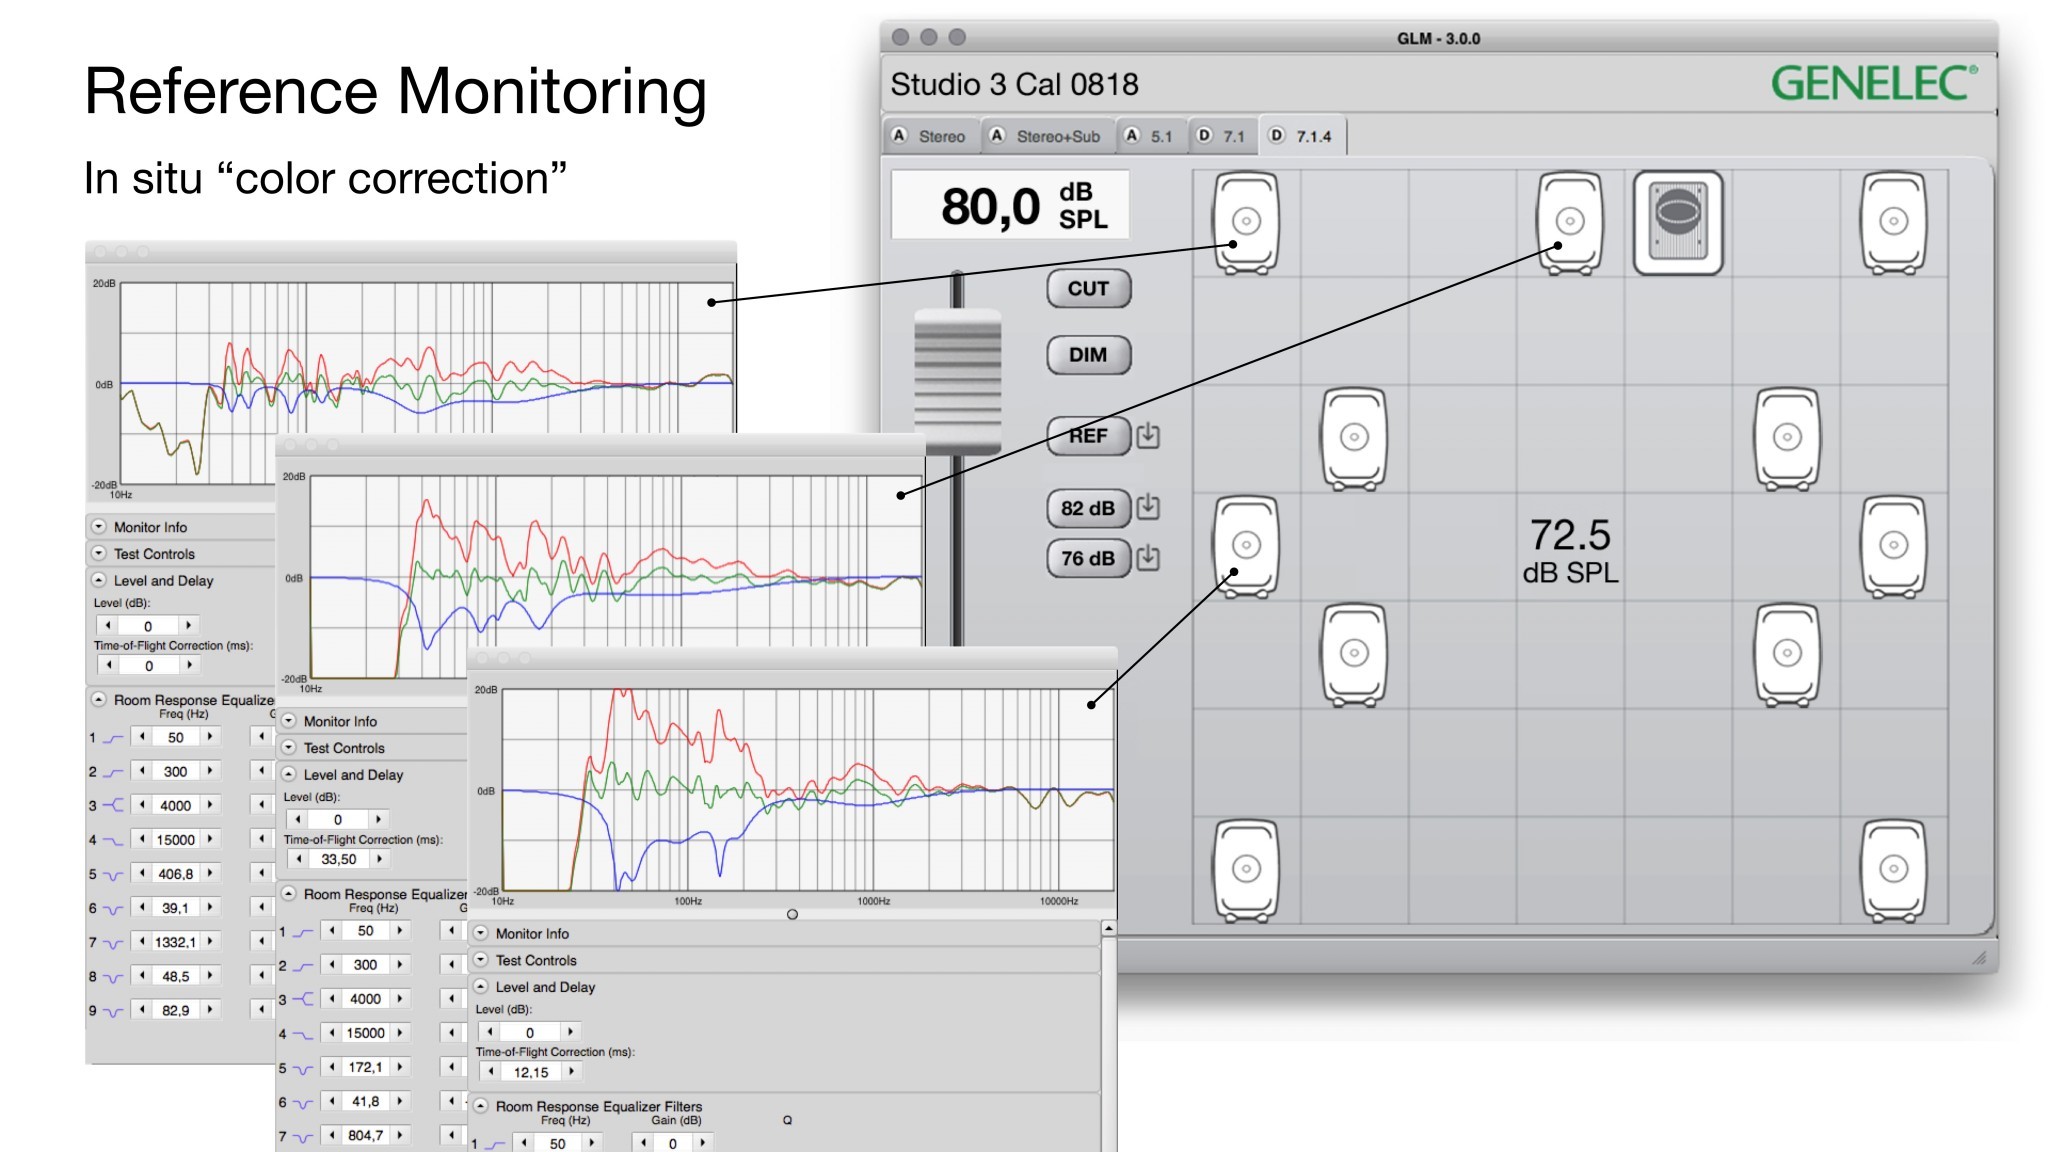Click the 82 dB preset button
2048x1152 pixels.
(1088, 508)
